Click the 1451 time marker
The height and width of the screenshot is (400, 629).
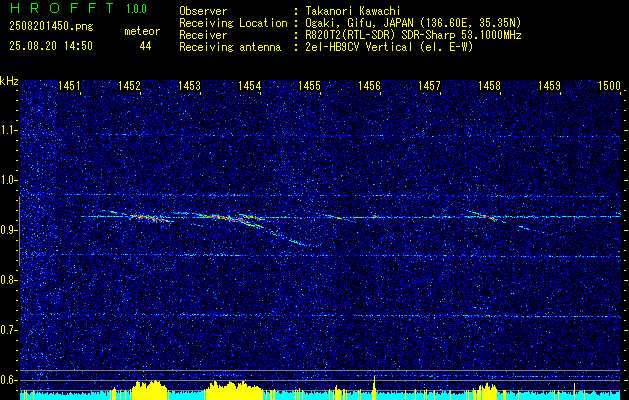coord(69,85)
